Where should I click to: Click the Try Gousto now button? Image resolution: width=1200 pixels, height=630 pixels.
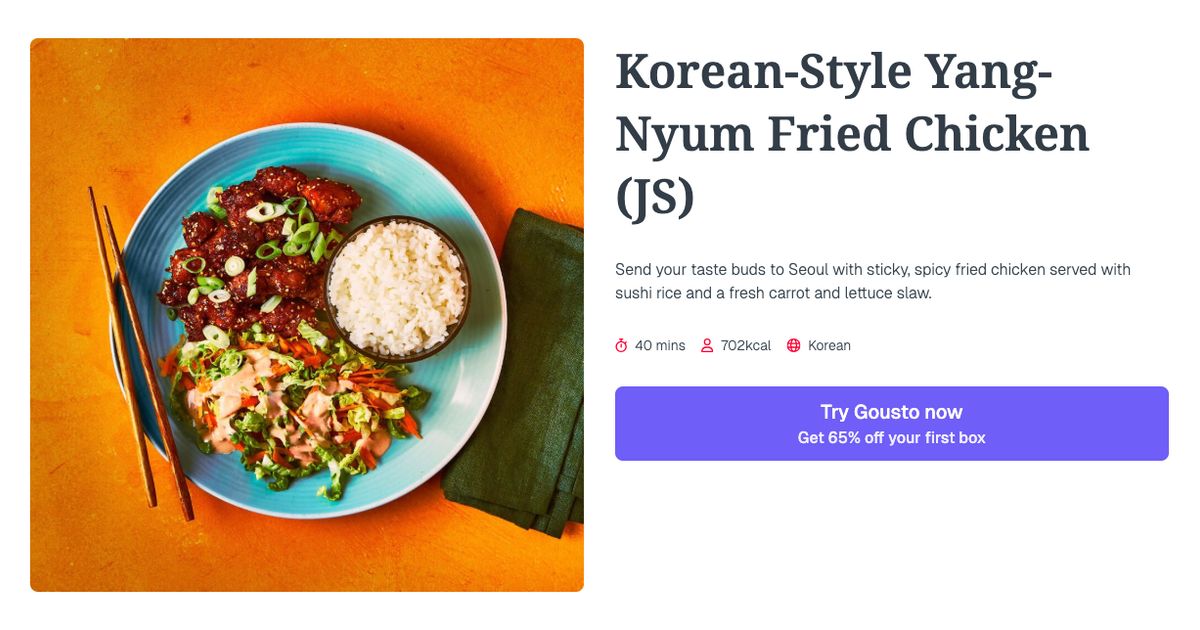pos(891,411)
